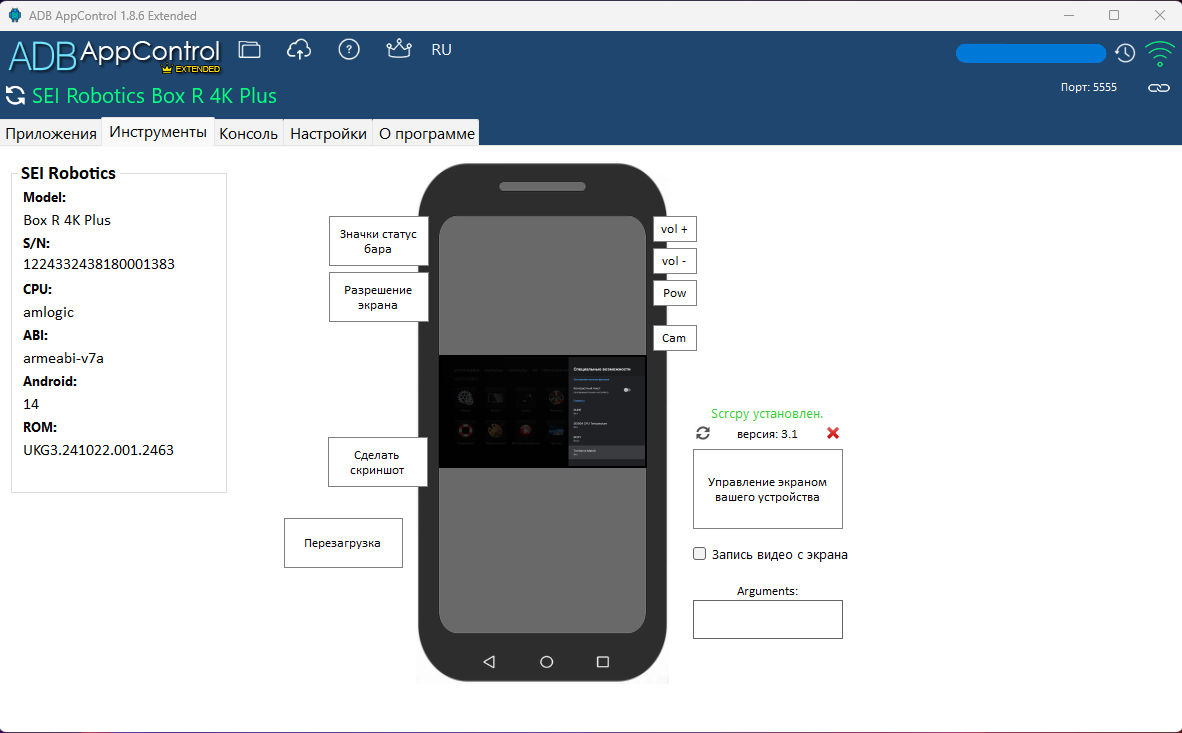The image size is (1182, 733).
Task: Click the Scrcpy установлен status text
Action: (767, 413)
